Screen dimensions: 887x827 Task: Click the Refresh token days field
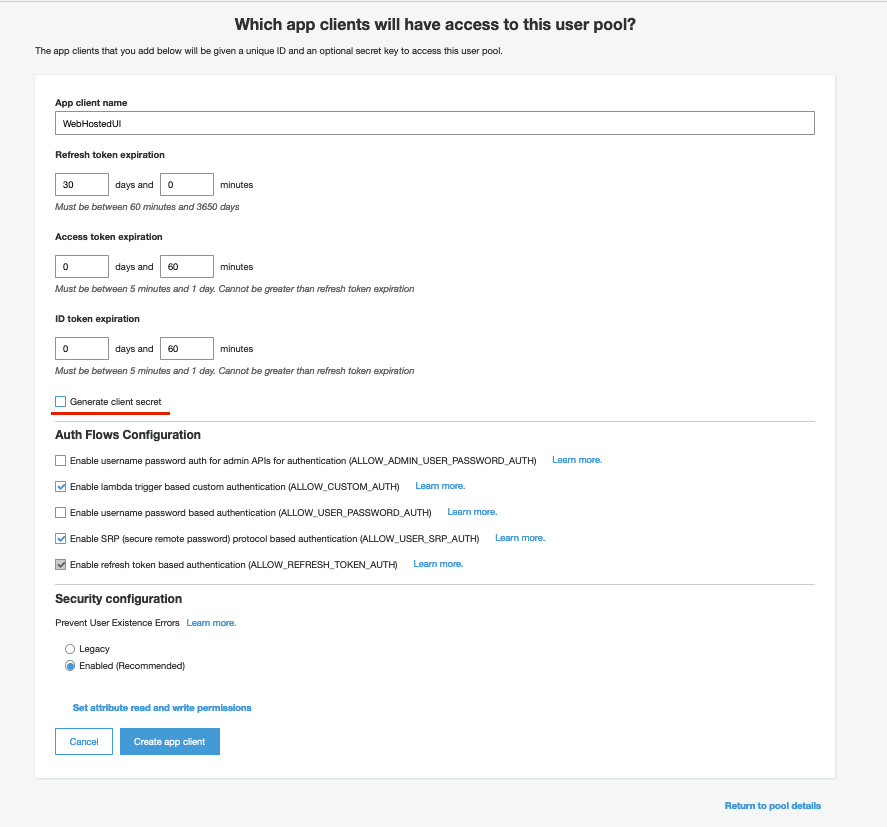click(x=83, y=185)
